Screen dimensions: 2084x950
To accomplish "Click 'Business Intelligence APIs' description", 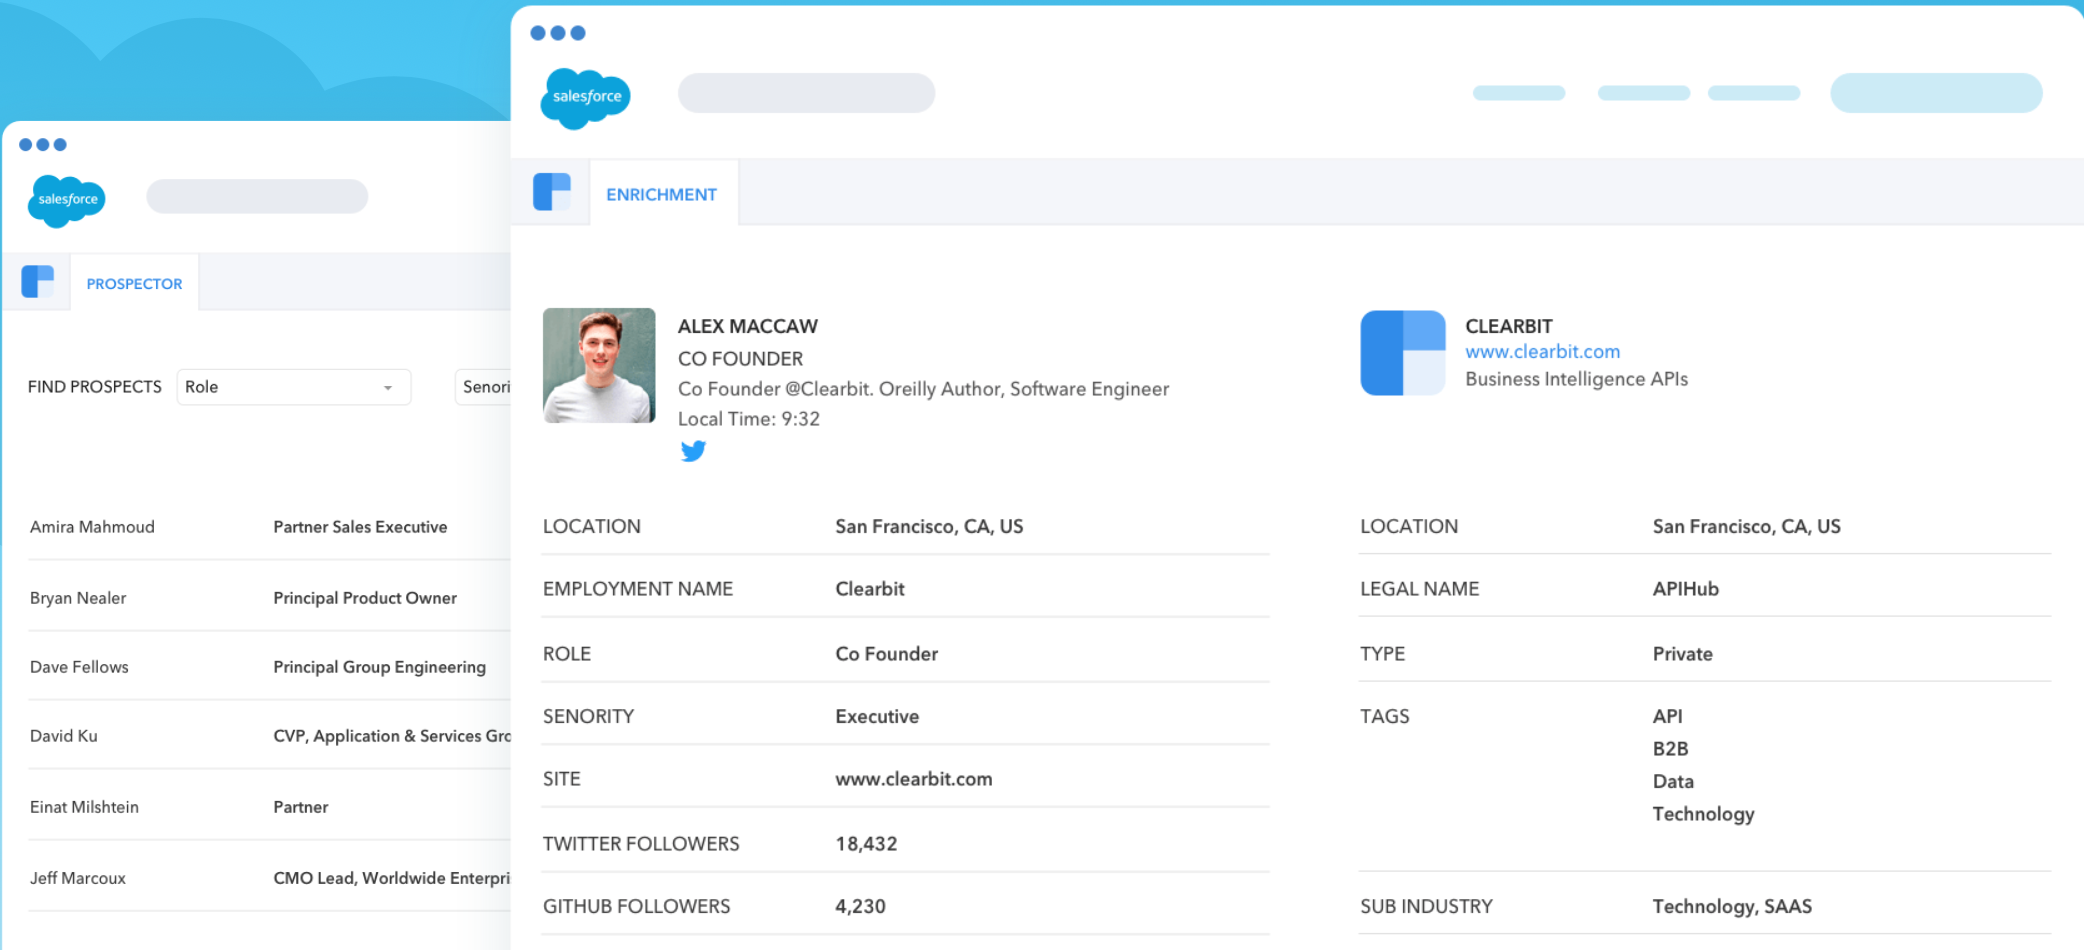I will pos(1576,379).
